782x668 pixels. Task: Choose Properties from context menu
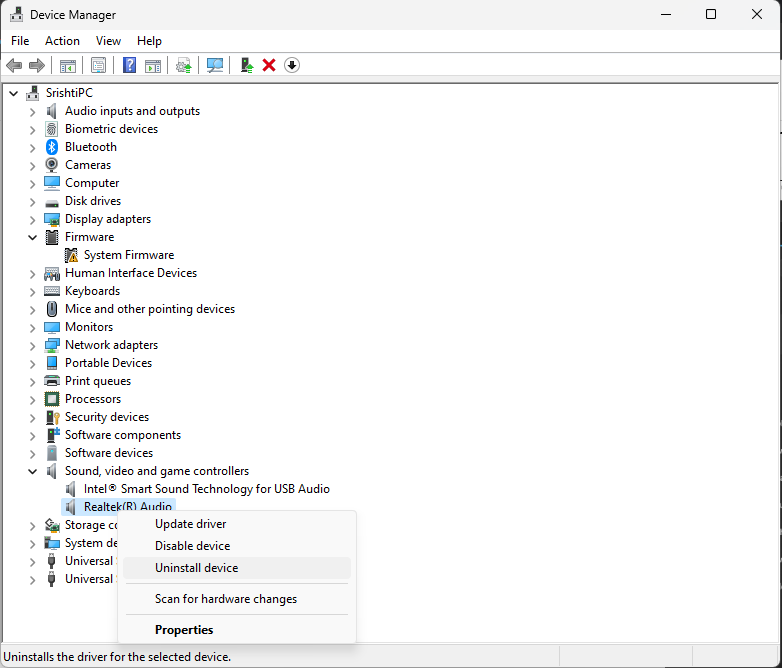tap(237, 630)
